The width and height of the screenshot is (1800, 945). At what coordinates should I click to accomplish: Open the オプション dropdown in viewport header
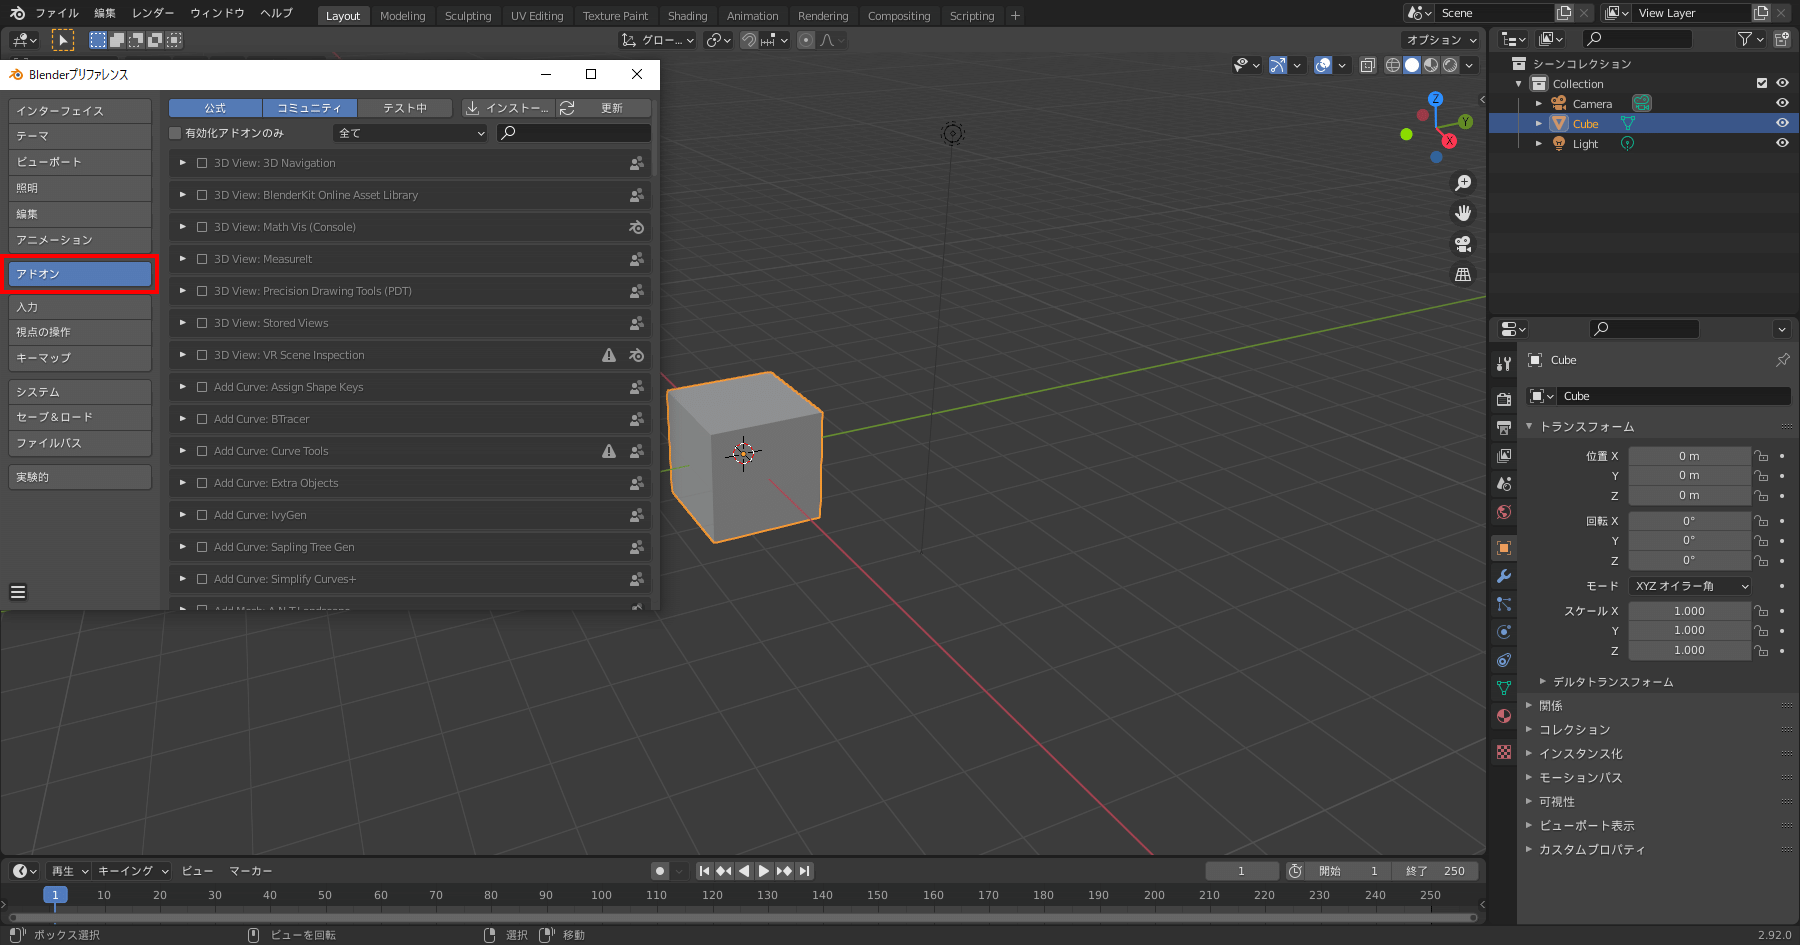(x=1440, y=40)
